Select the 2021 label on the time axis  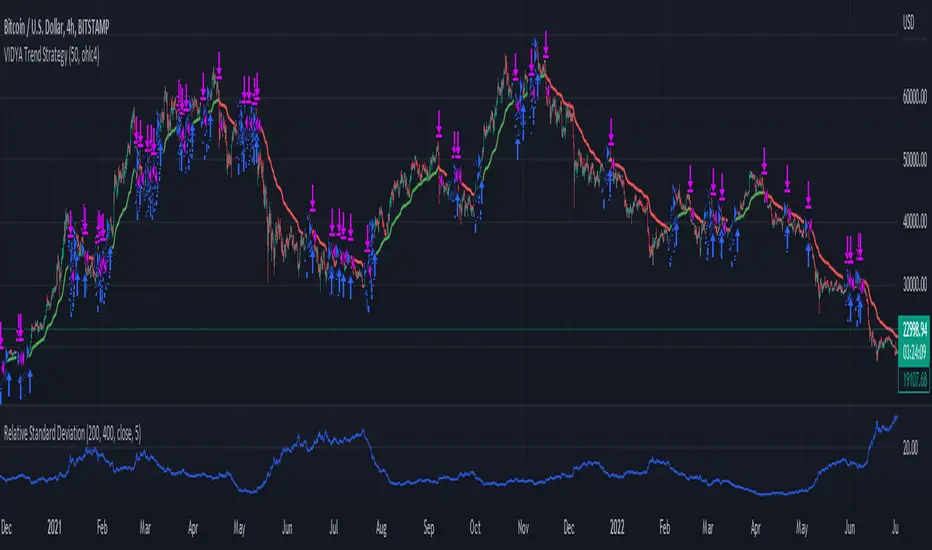coord(54,527)
